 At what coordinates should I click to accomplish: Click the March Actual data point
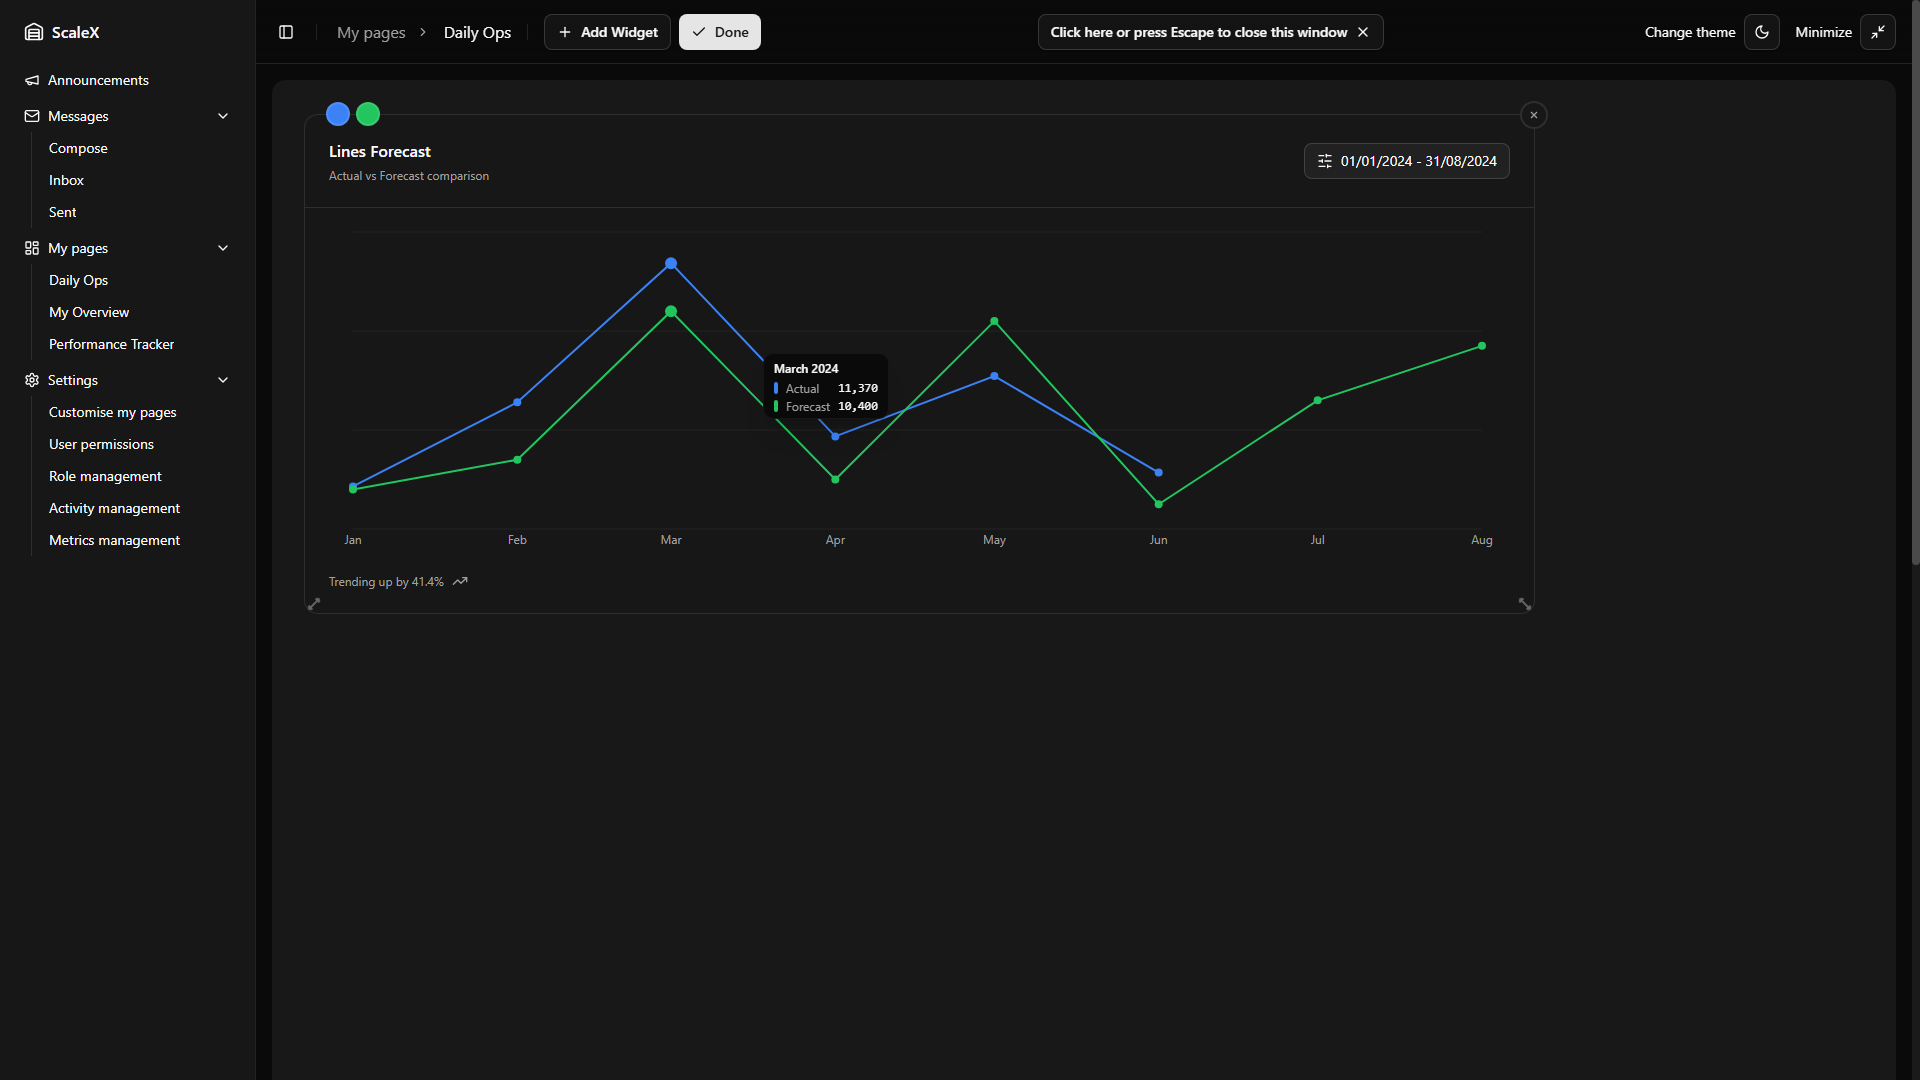[x=671, y=264]
